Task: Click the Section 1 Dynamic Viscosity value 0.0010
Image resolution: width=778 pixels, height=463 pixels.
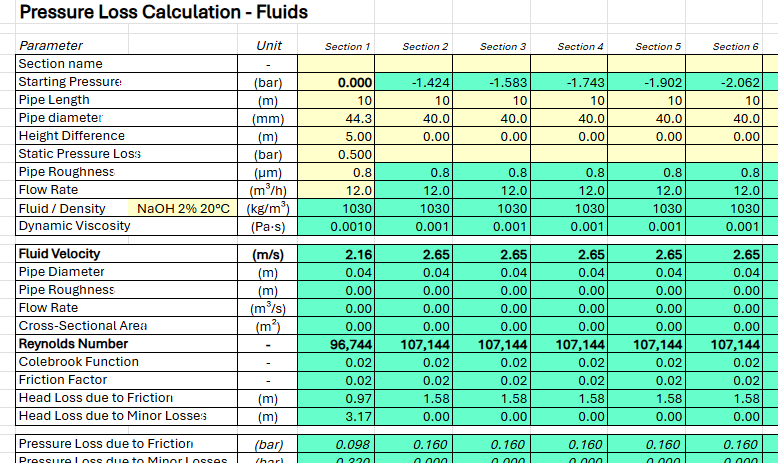Action: [335, 226]
